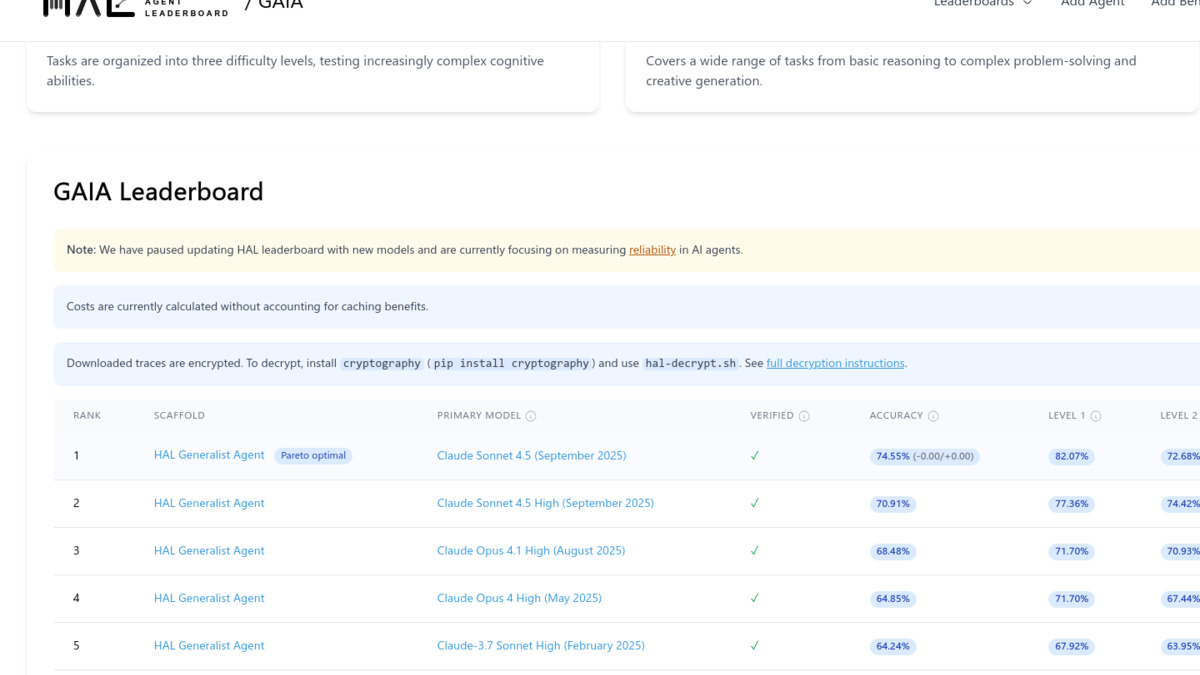Click the info icon beside Verified
Viewport: 1200px width, 675px height.
click(804, 416)
